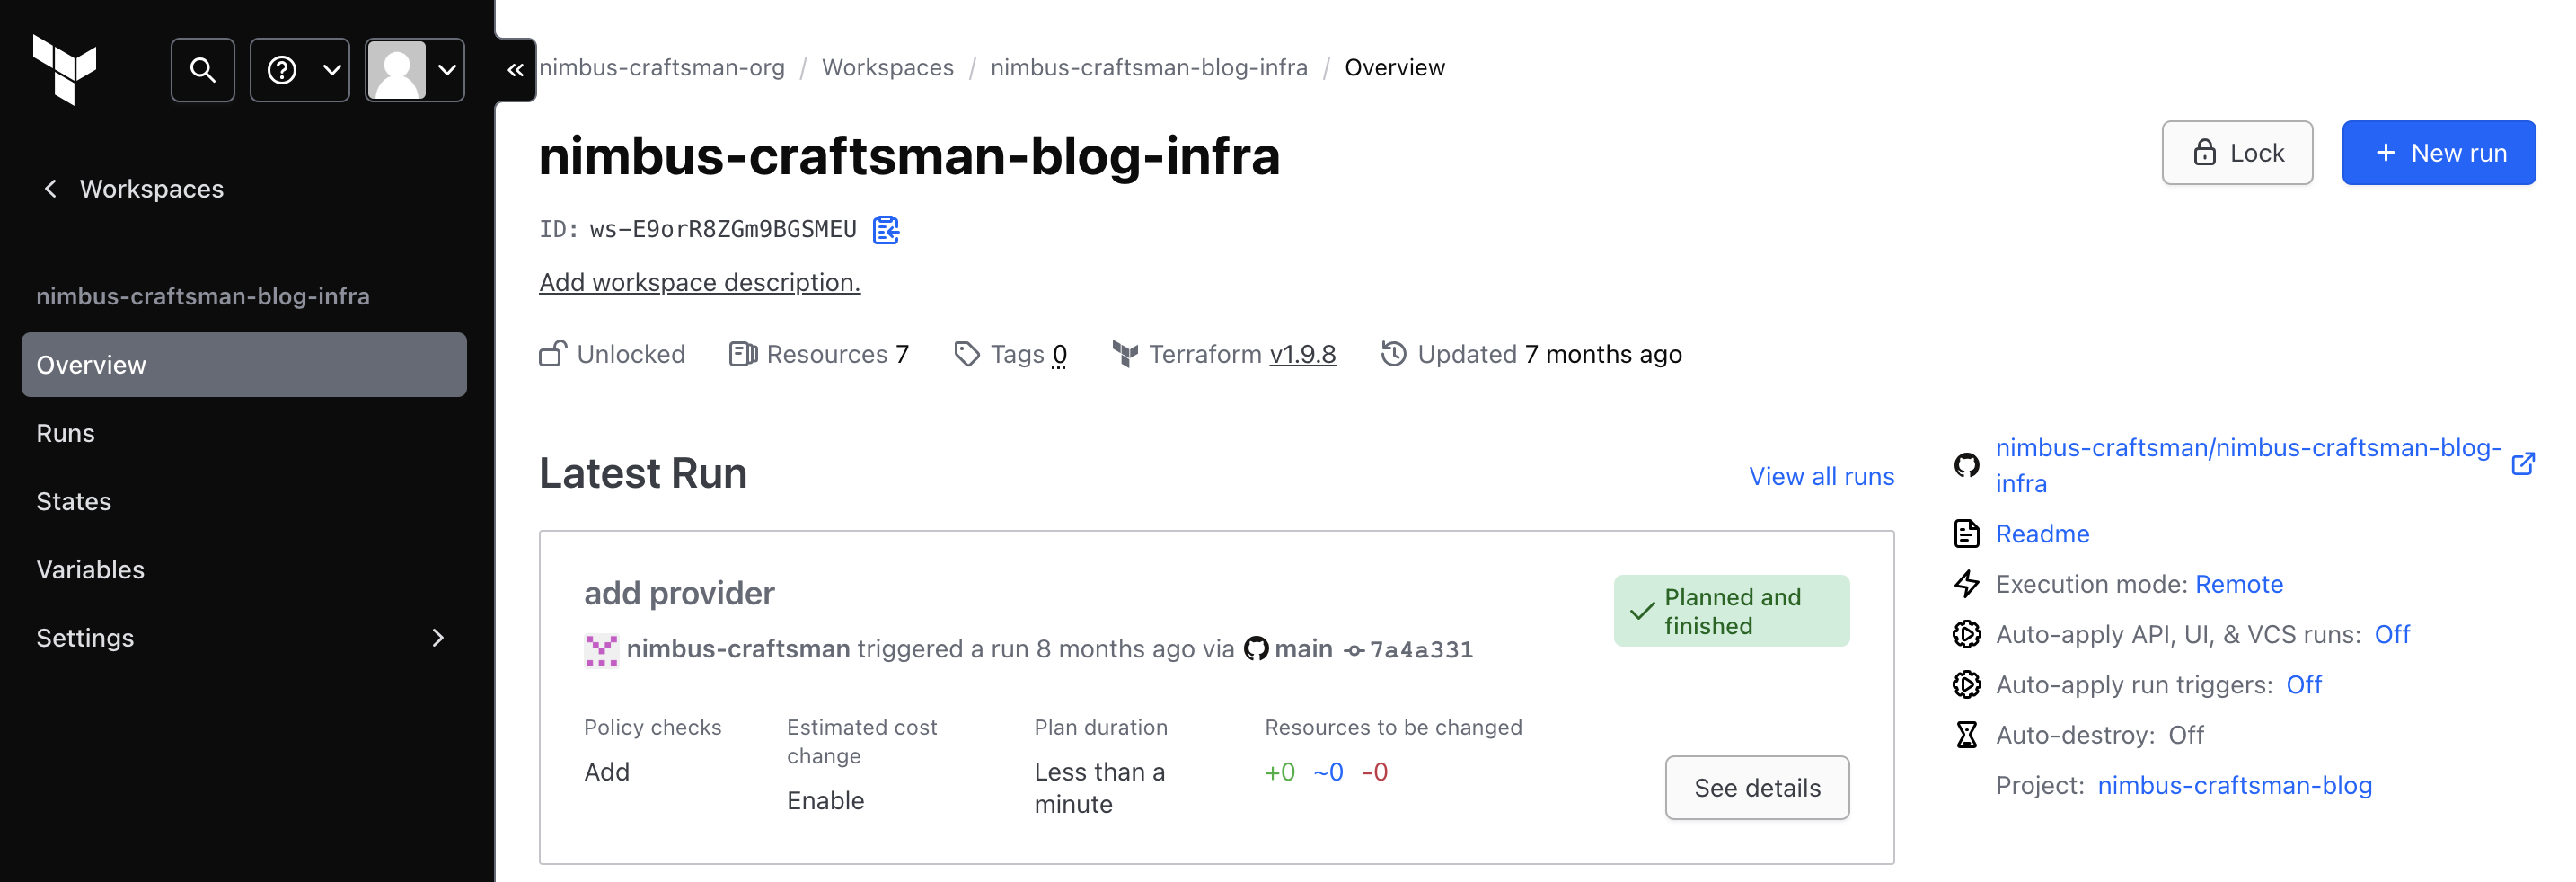This screenshot has height=882, width=2576.
Task: Copy the workspace ID icon
Action: (886, 230)
